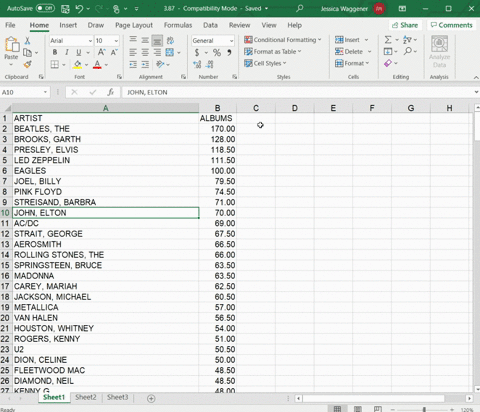This screenshot has height=412, width=480.
Task: Click the Save icon in title bar
Action: tap(65, 9)
